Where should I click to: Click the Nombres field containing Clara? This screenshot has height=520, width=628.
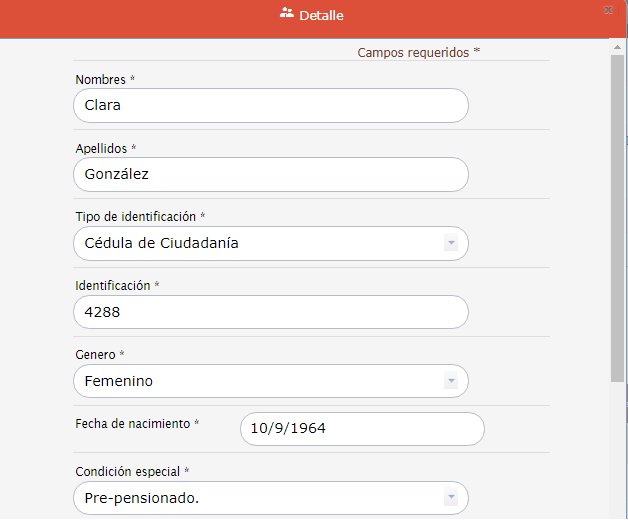click(x=270, y=106)
